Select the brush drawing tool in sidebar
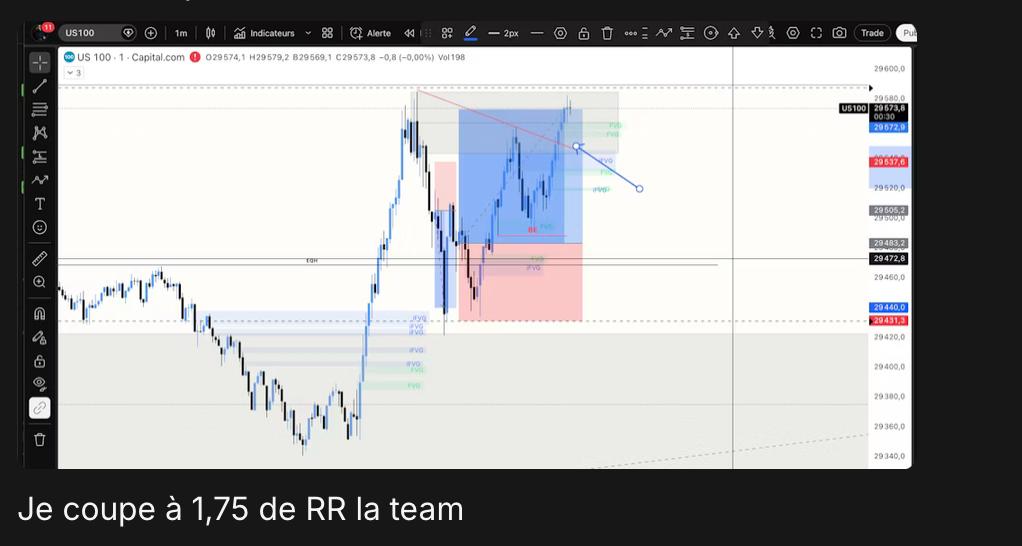Viewport: 1022px width, 546px height. [x=40, y=180]
